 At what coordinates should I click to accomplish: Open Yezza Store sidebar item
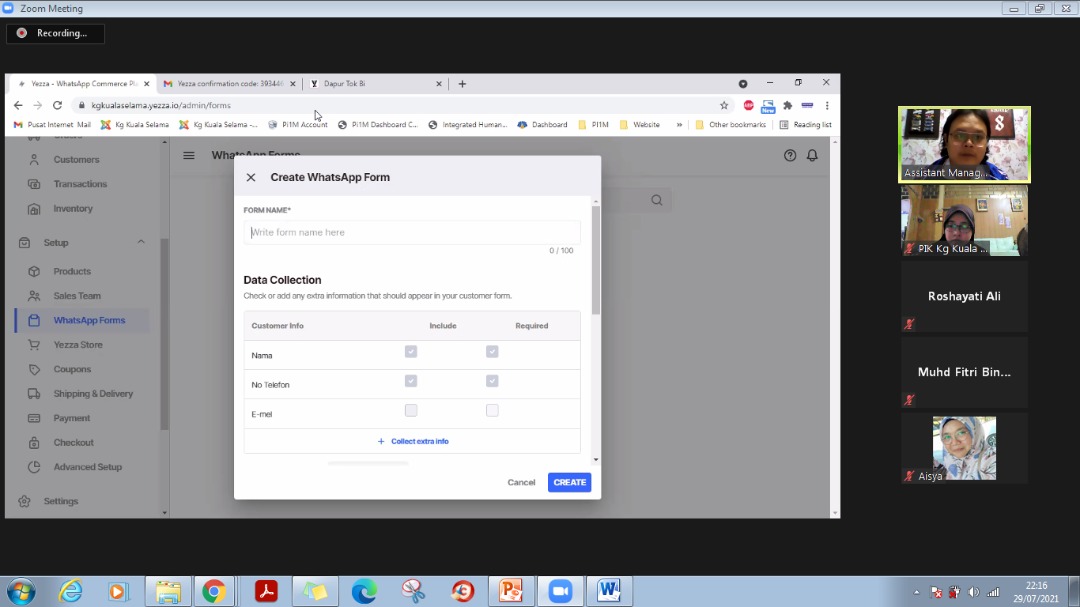tap(78, 344)
